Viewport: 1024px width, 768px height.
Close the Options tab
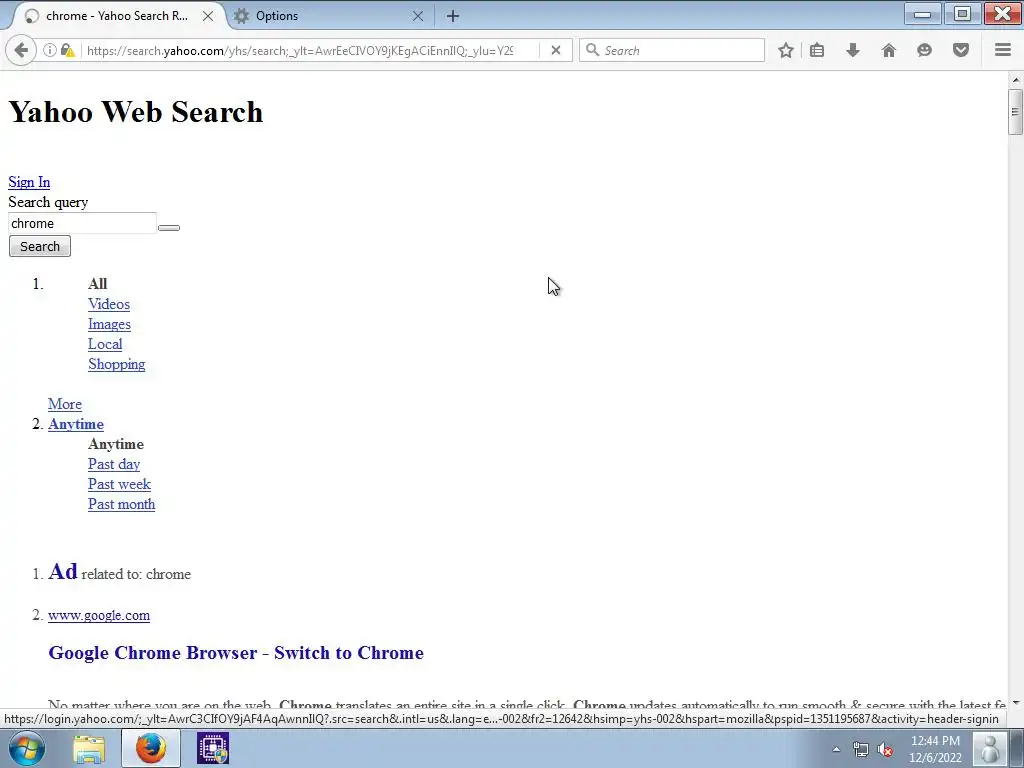(x=418, y=16)
